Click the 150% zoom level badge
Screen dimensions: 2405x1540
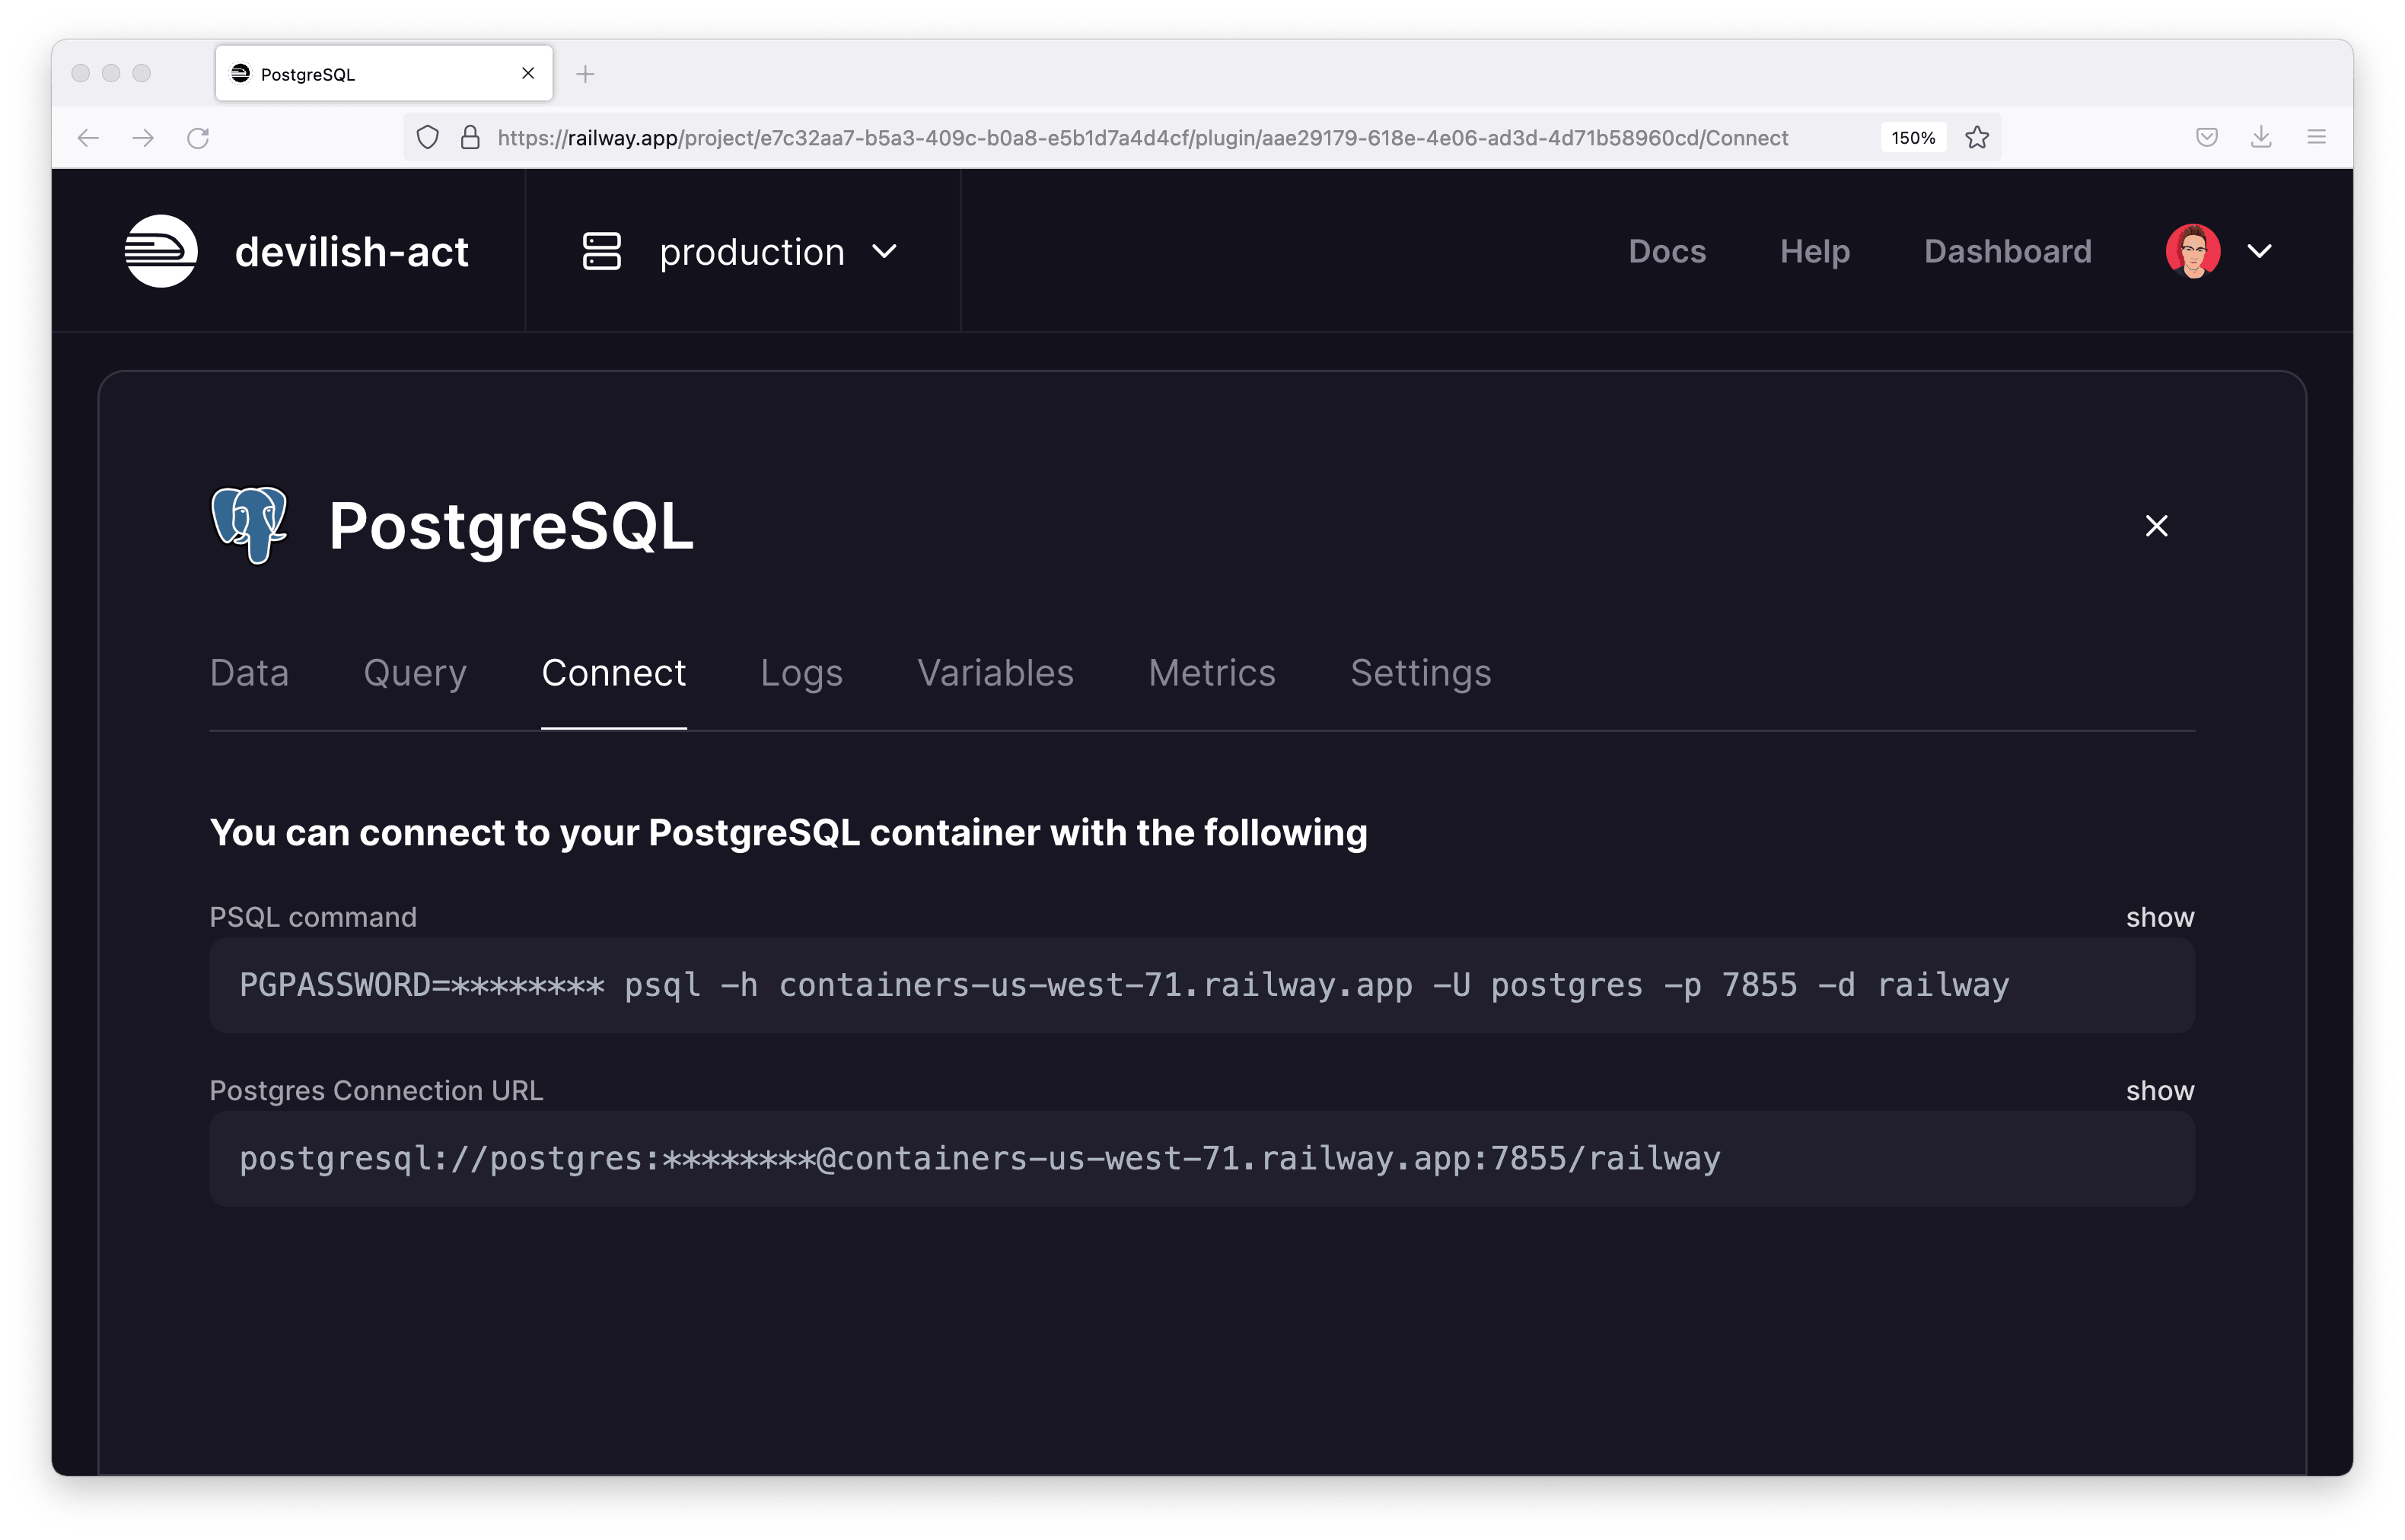(1913, 138)
